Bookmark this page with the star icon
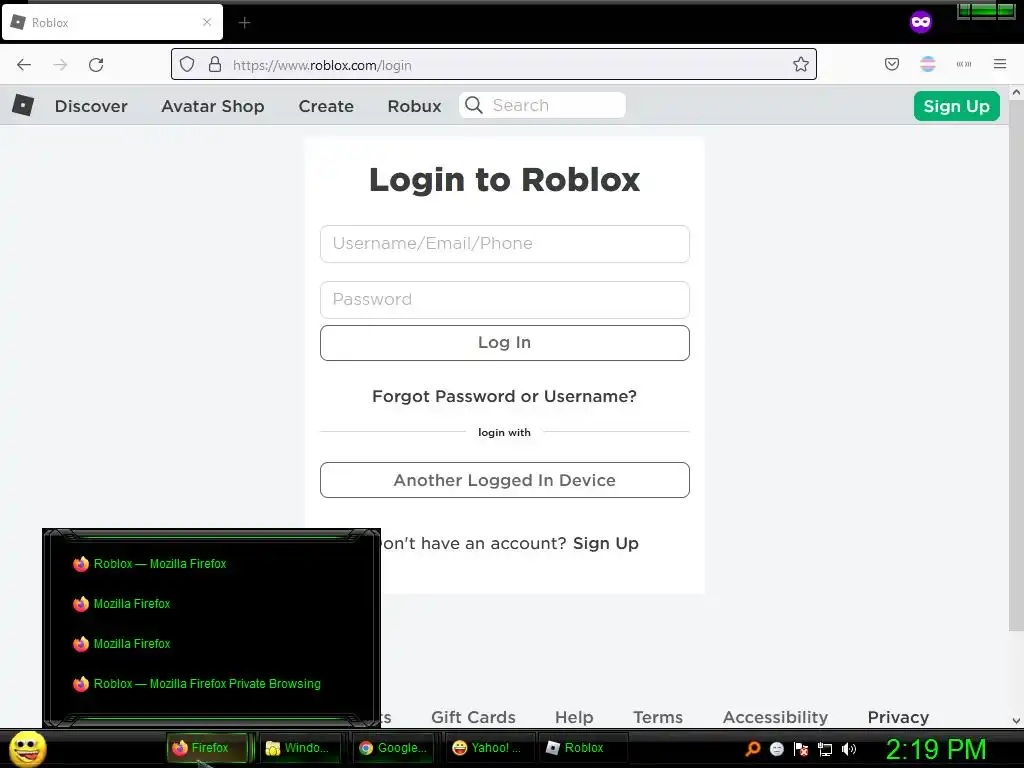 tap(801, 64)
